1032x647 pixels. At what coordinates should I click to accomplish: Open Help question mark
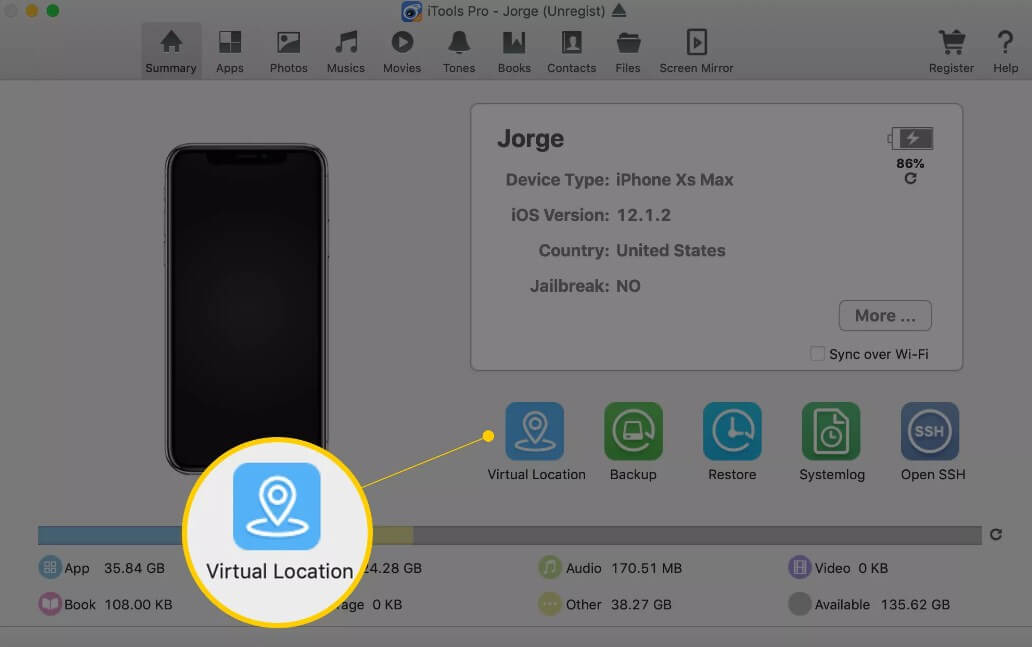pyautogui.click(x=1005, y=43)
